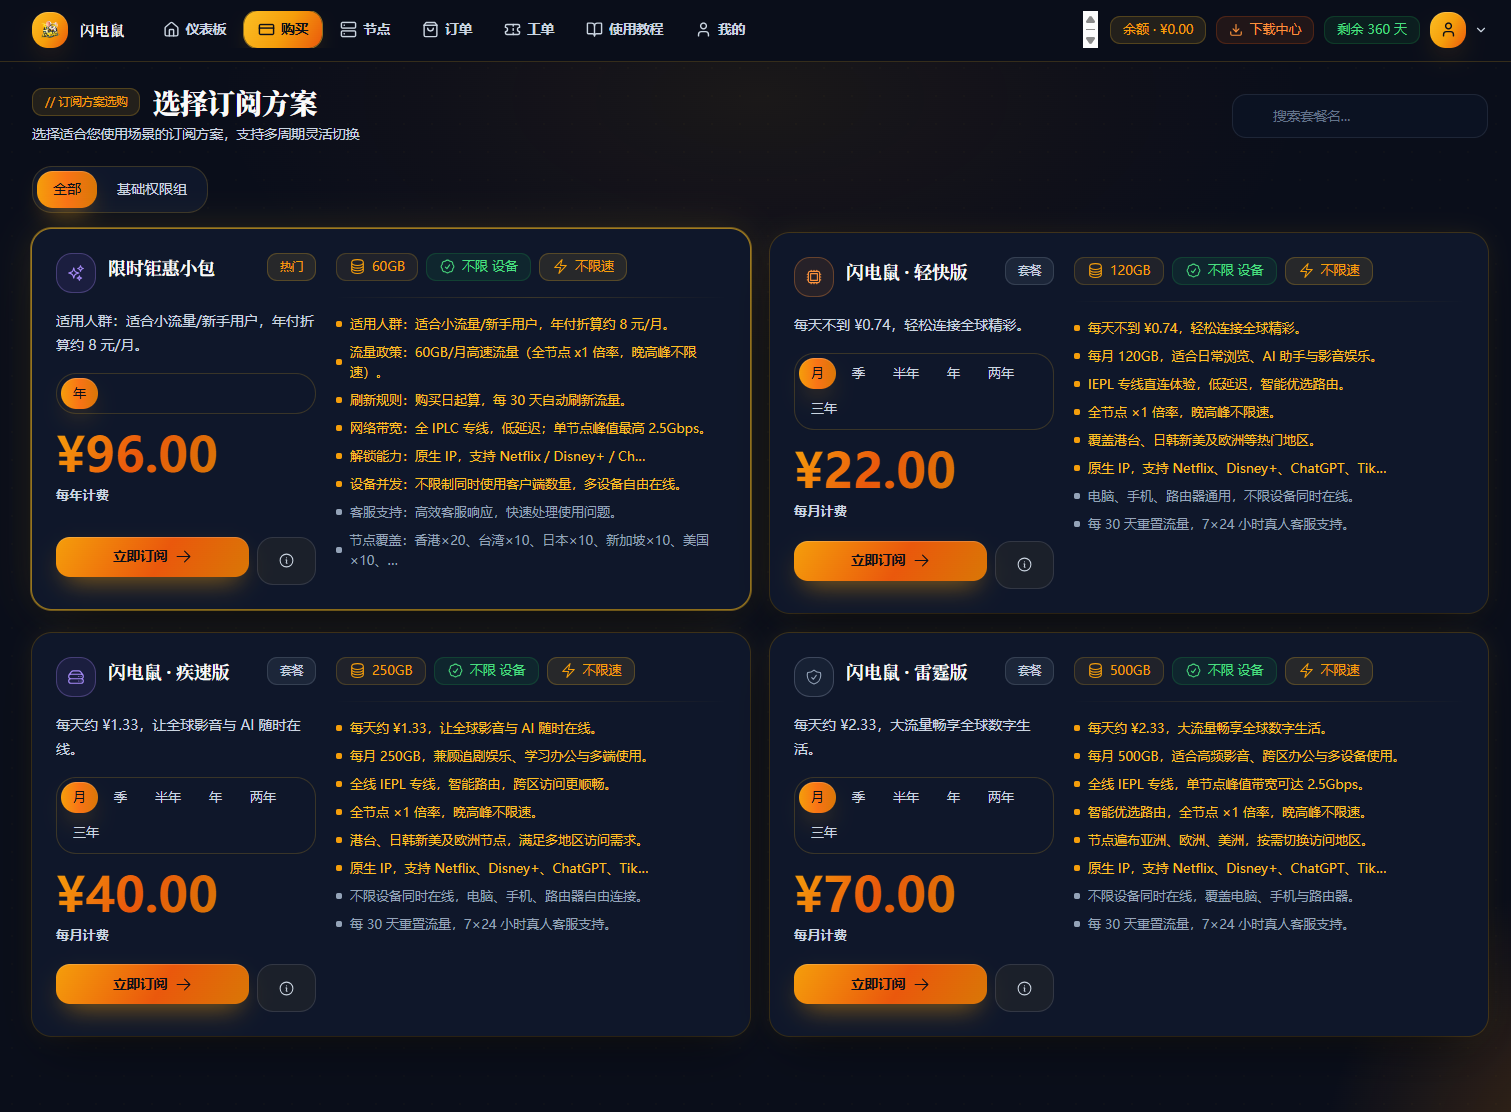Screen dimensions: 1511x1112
Task: Click 立即订阅 for the ¥22.00 plan
Action: (890, 560)
